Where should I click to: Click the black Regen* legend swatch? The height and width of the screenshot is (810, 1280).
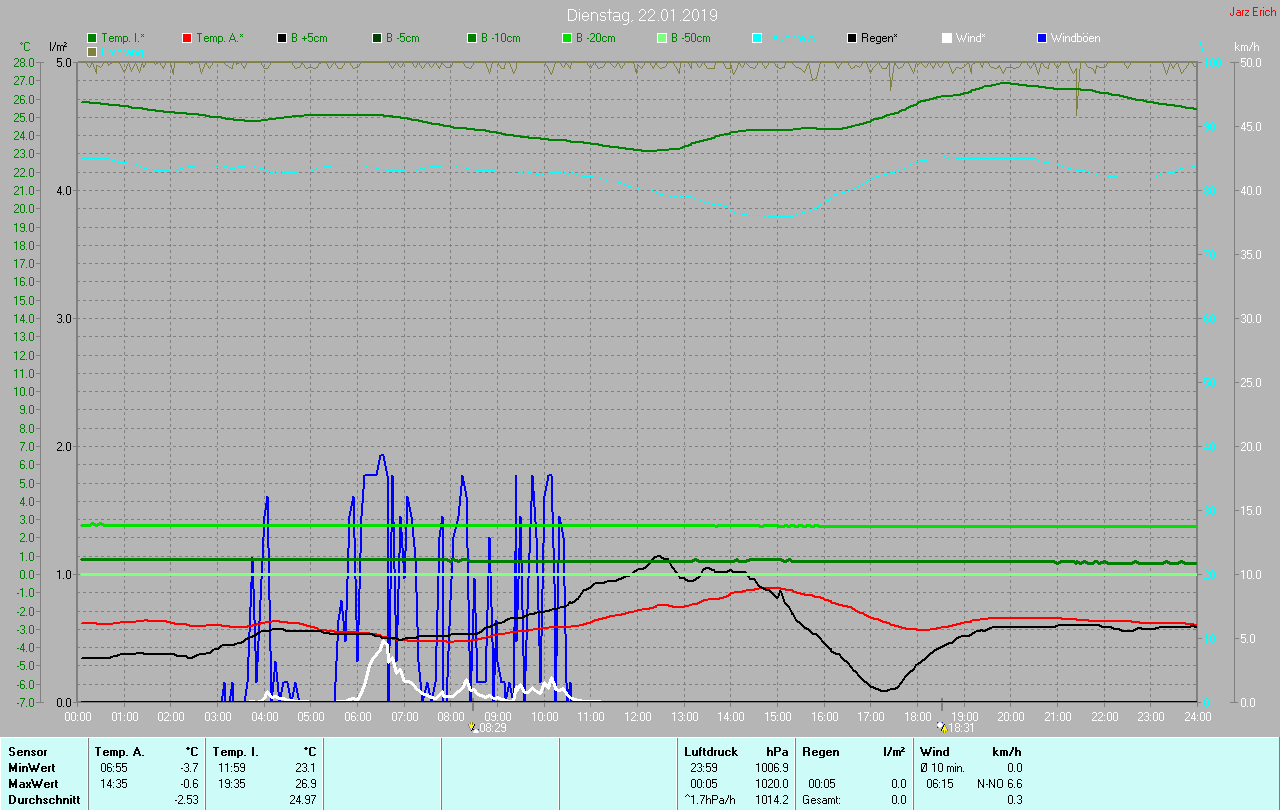(x=852, y=38)
